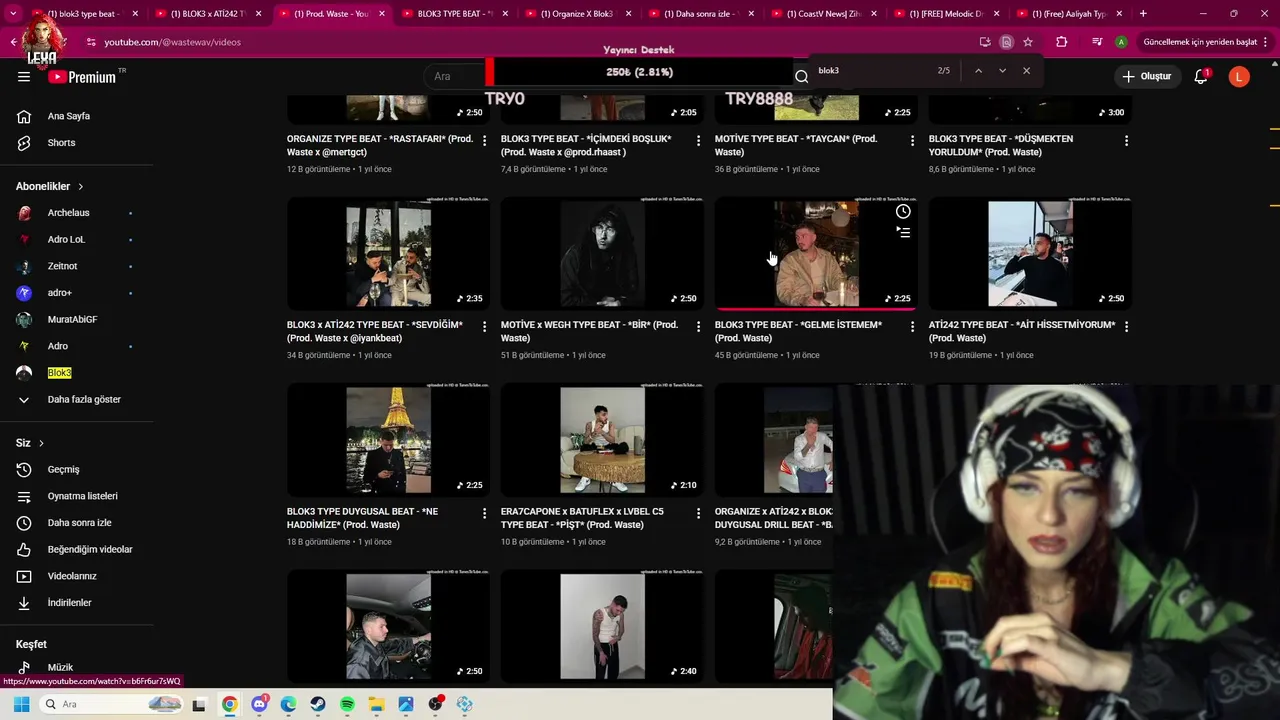This screenshot has width=1280, height=720.
Task: Open Shorts in the sidebar
Action: [61, 143]
